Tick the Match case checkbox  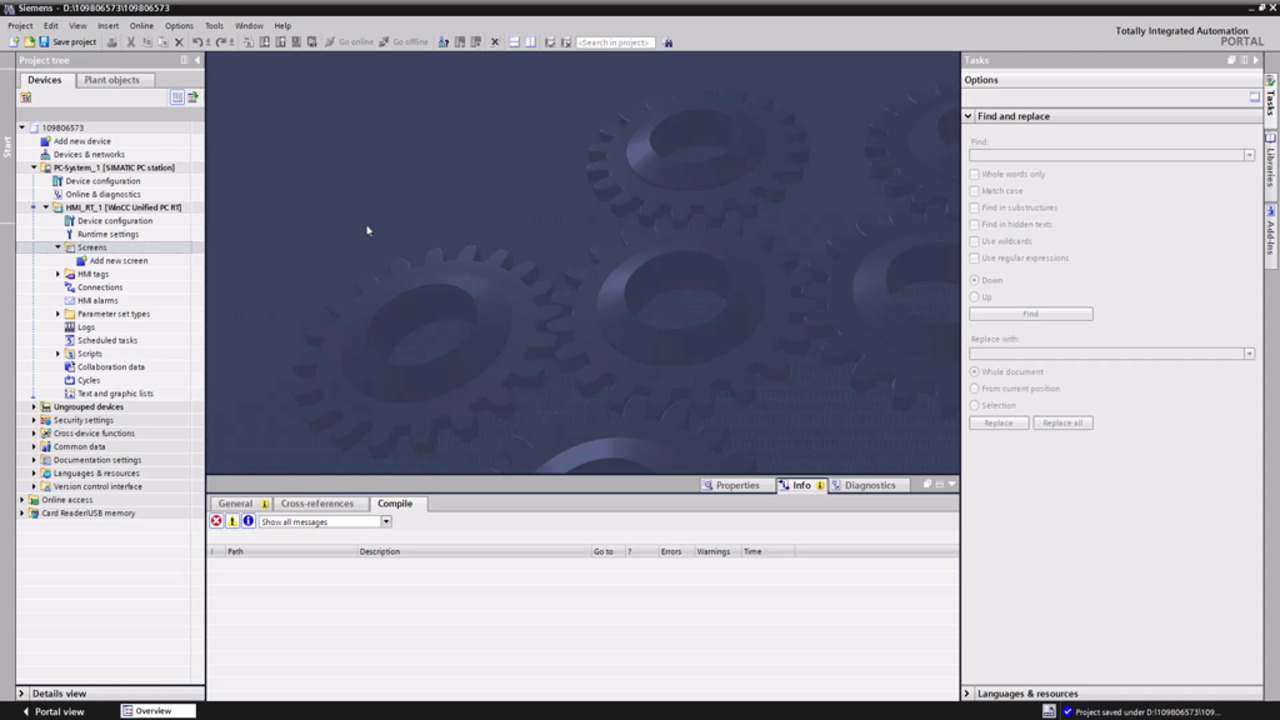click(x=975, y=191)
